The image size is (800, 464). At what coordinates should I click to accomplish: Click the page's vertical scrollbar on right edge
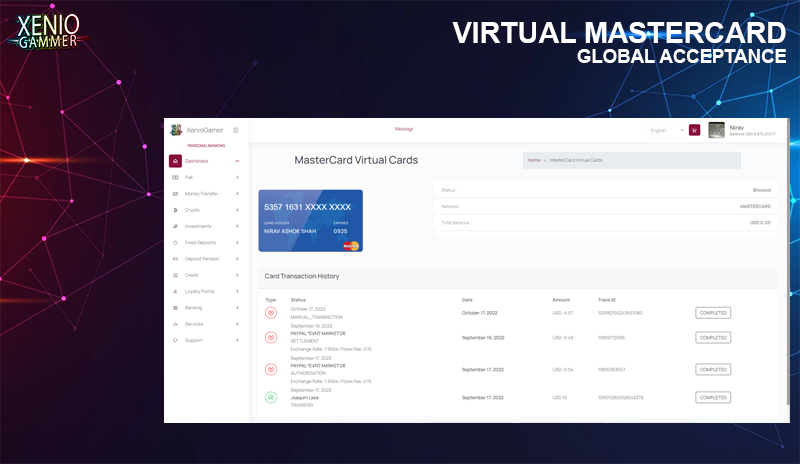tap(788, 263)
